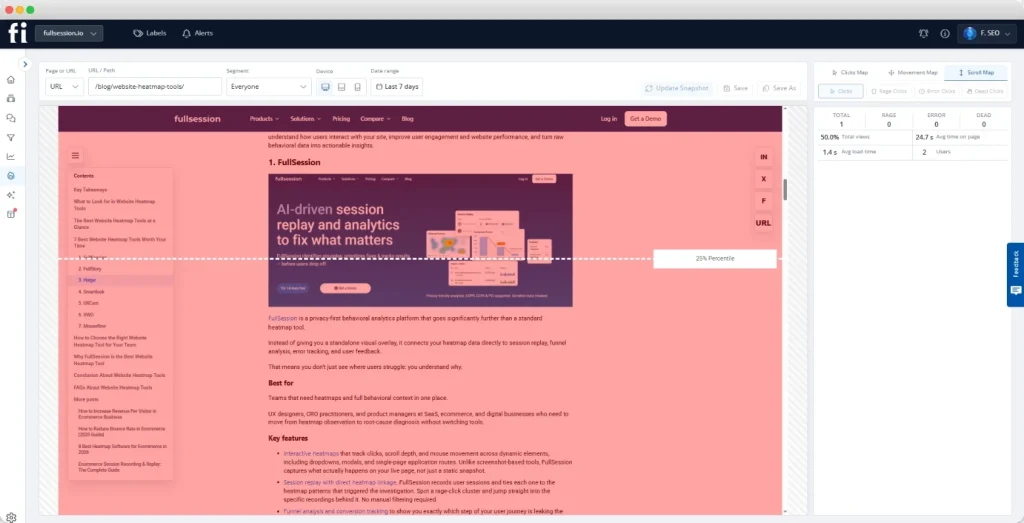
Task: Click the Save As button
Action: [x=778, y=88]
